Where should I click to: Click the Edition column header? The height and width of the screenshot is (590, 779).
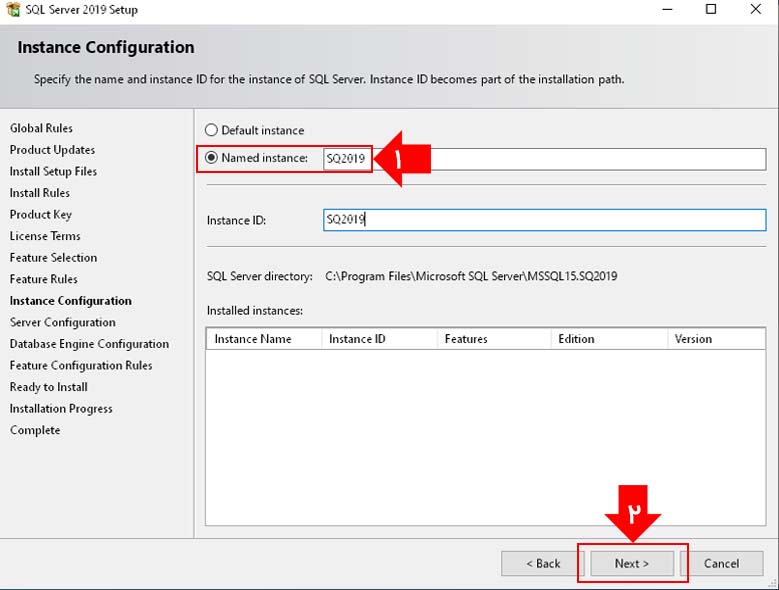pos(610,339)
